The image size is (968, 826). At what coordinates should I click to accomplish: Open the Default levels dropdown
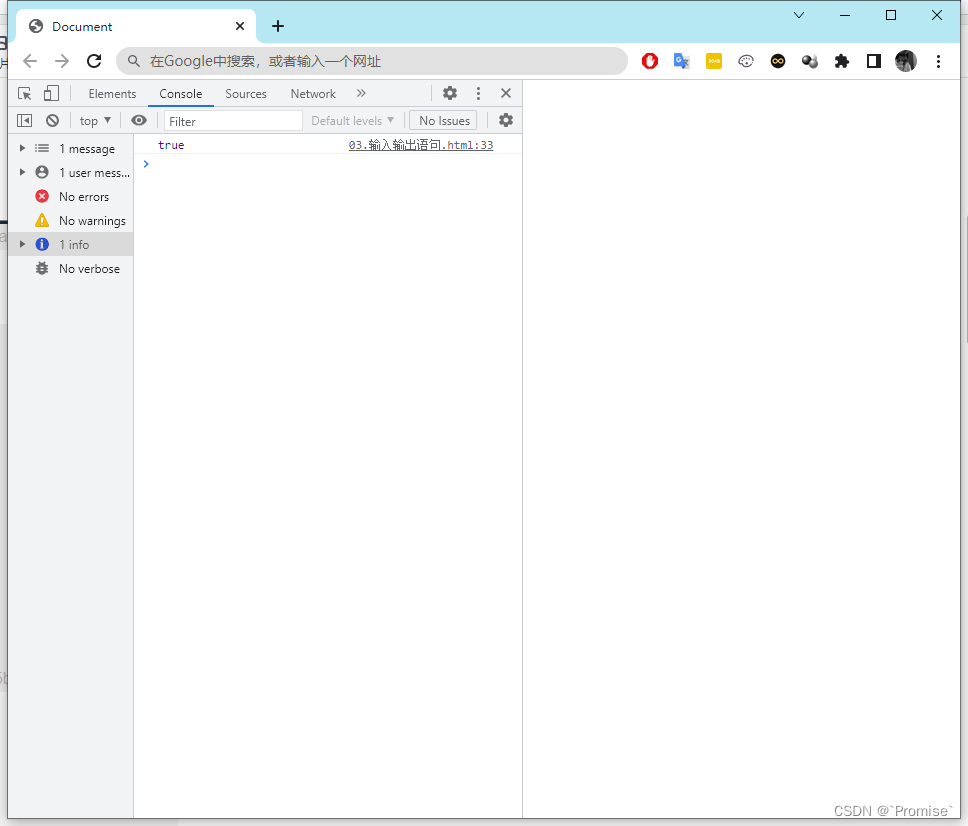coord(353,121)
